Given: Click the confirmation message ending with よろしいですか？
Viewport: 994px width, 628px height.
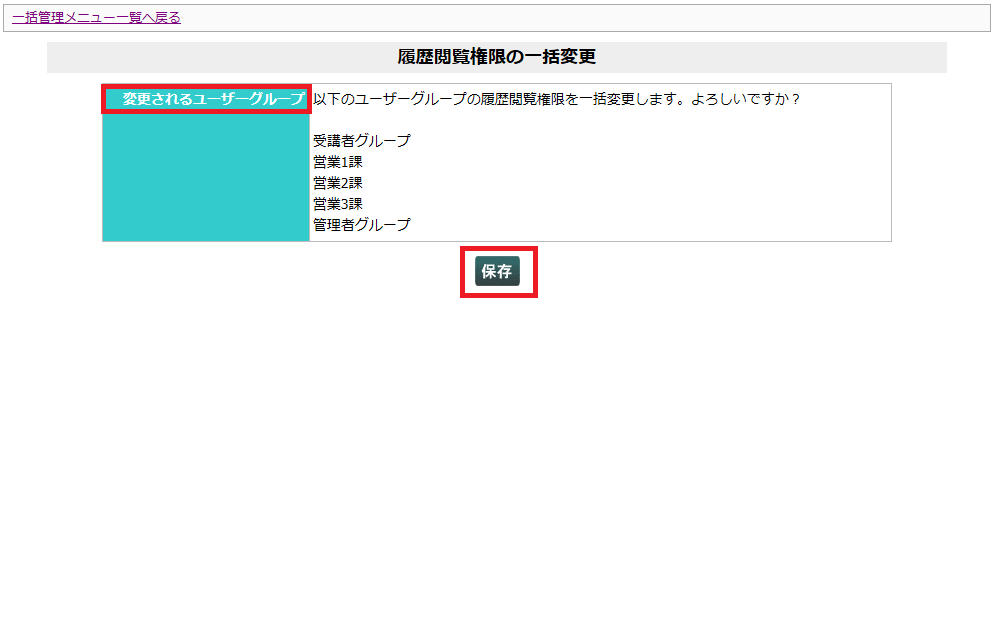Looking at the screenshot, I should click(x=557, y=99).
